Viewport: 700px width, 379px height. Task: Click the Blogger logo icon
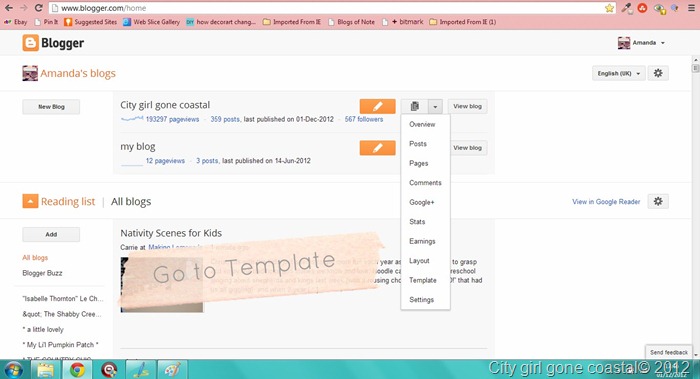(x=30, y=43)
